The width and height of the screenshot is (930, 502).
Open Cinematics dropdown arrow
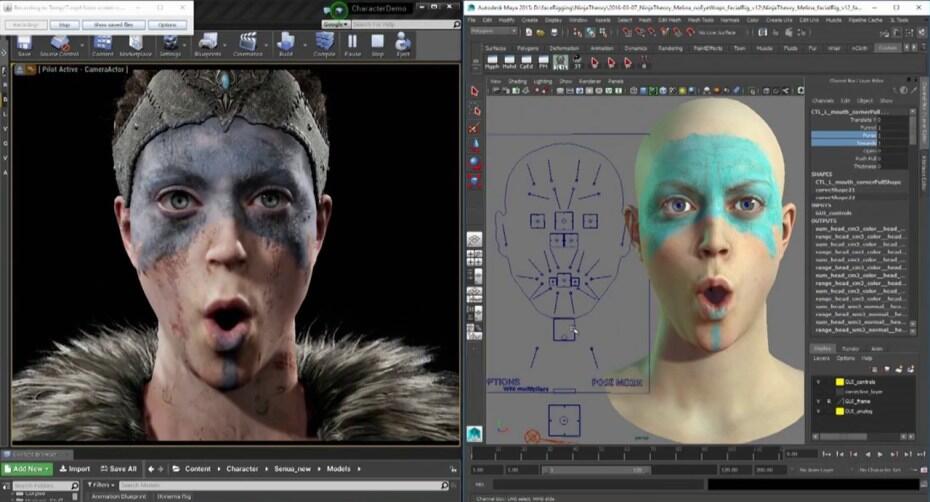266,45
